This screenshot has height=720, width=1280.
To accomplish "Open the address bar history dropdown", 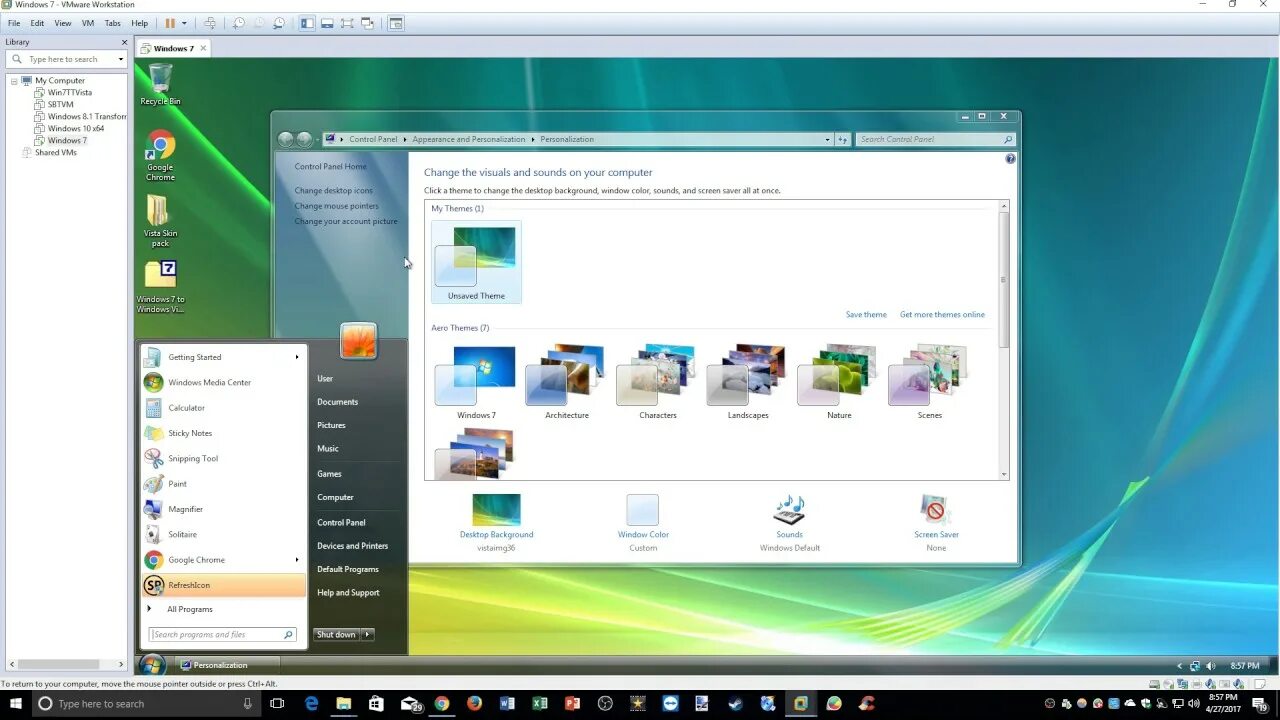I will pos(827,139).
